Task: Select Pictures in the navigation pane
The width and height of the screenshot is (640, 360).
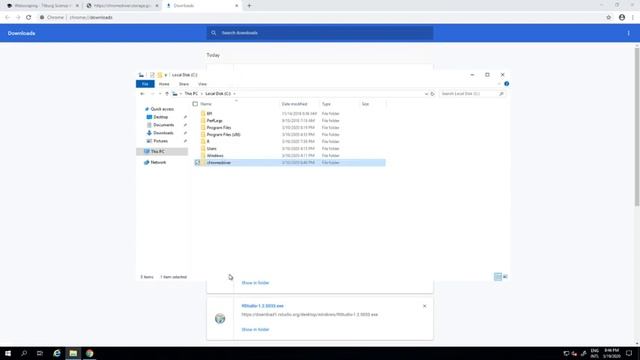Action: coord(160,141)
